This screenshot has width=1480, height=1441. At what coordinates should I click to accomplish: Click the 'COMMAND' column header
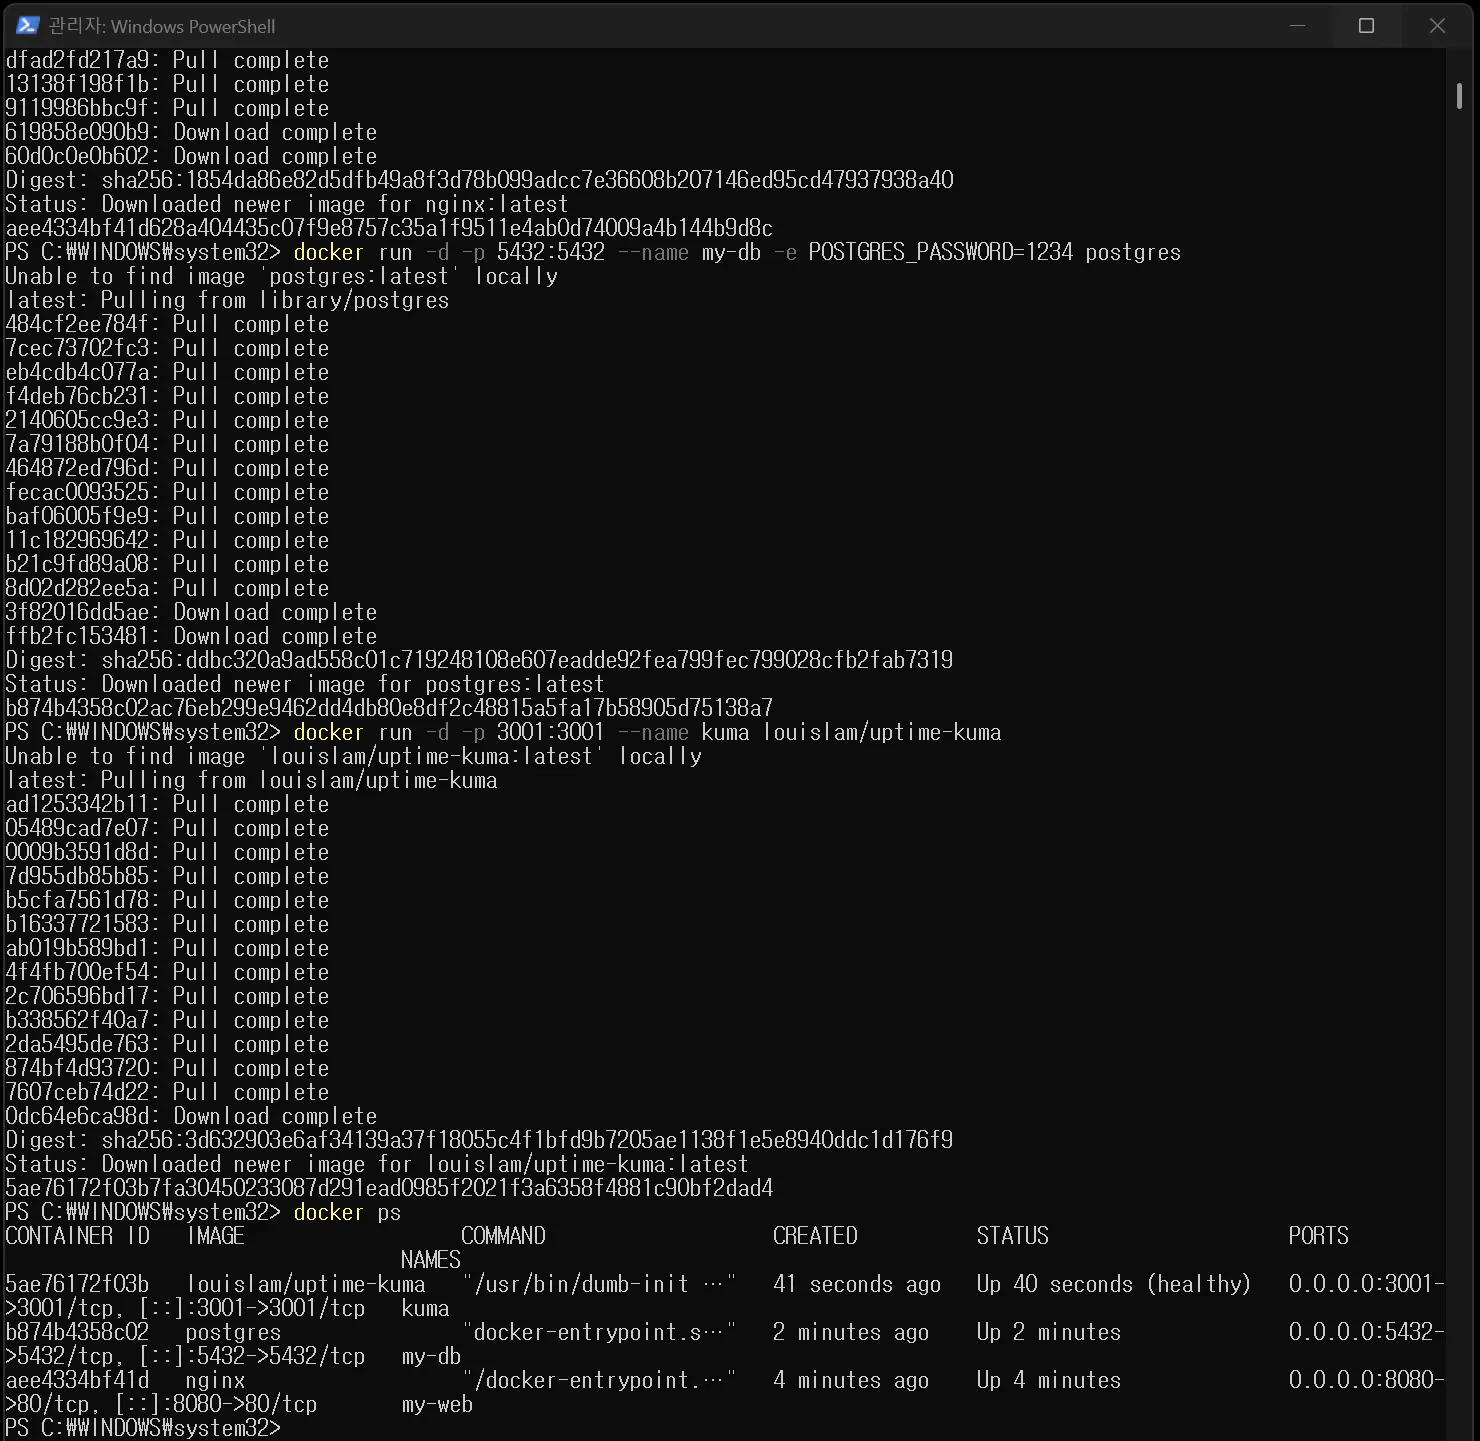(x=503, y=1236)
